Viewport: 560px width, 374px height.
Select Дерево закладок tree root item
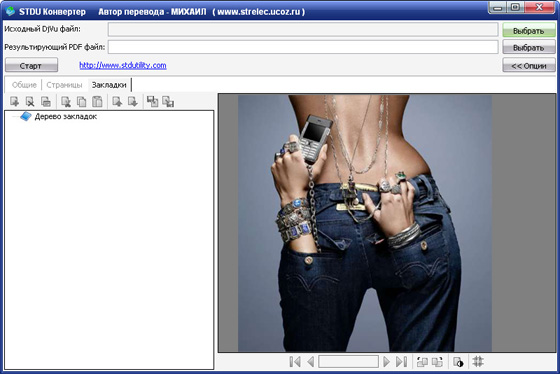66,116
